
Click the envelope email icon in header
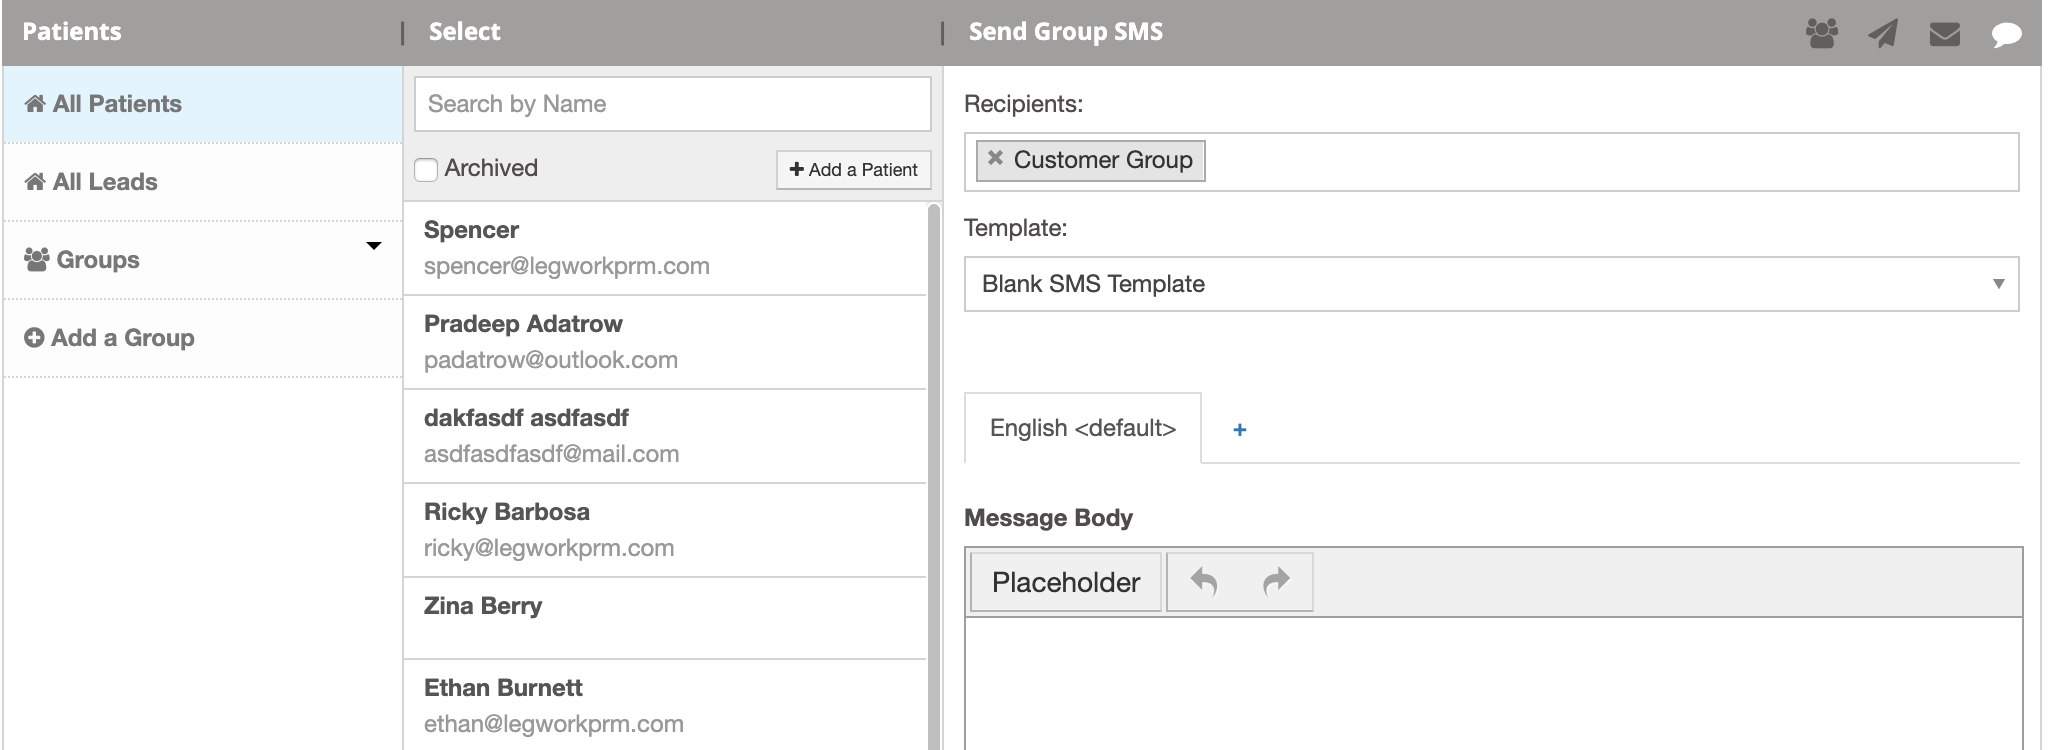pos(1944,35)
